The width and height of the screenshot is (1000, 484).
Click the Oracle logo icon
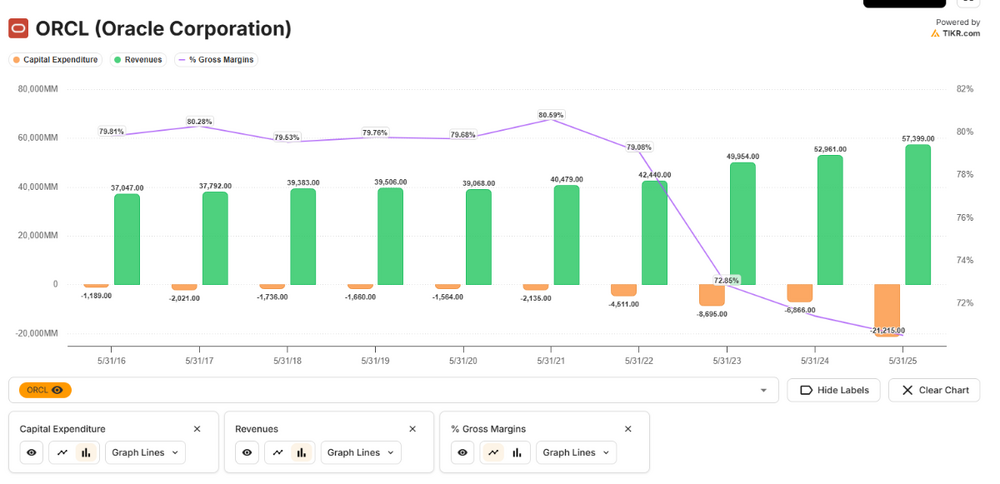[x=18, y=29]
